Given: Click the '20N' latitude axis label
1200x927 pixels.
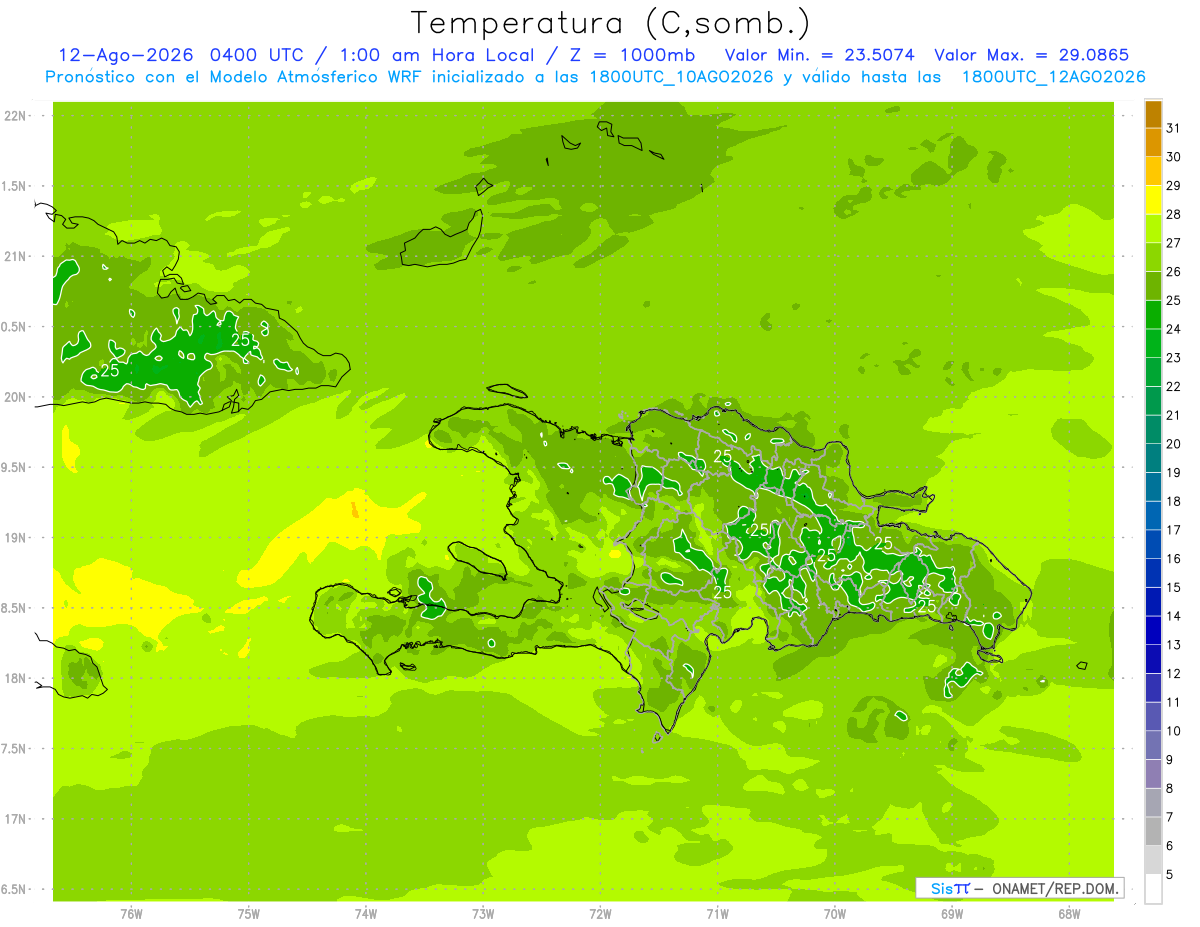Looking at the screenshot, I should click(16, 397).
